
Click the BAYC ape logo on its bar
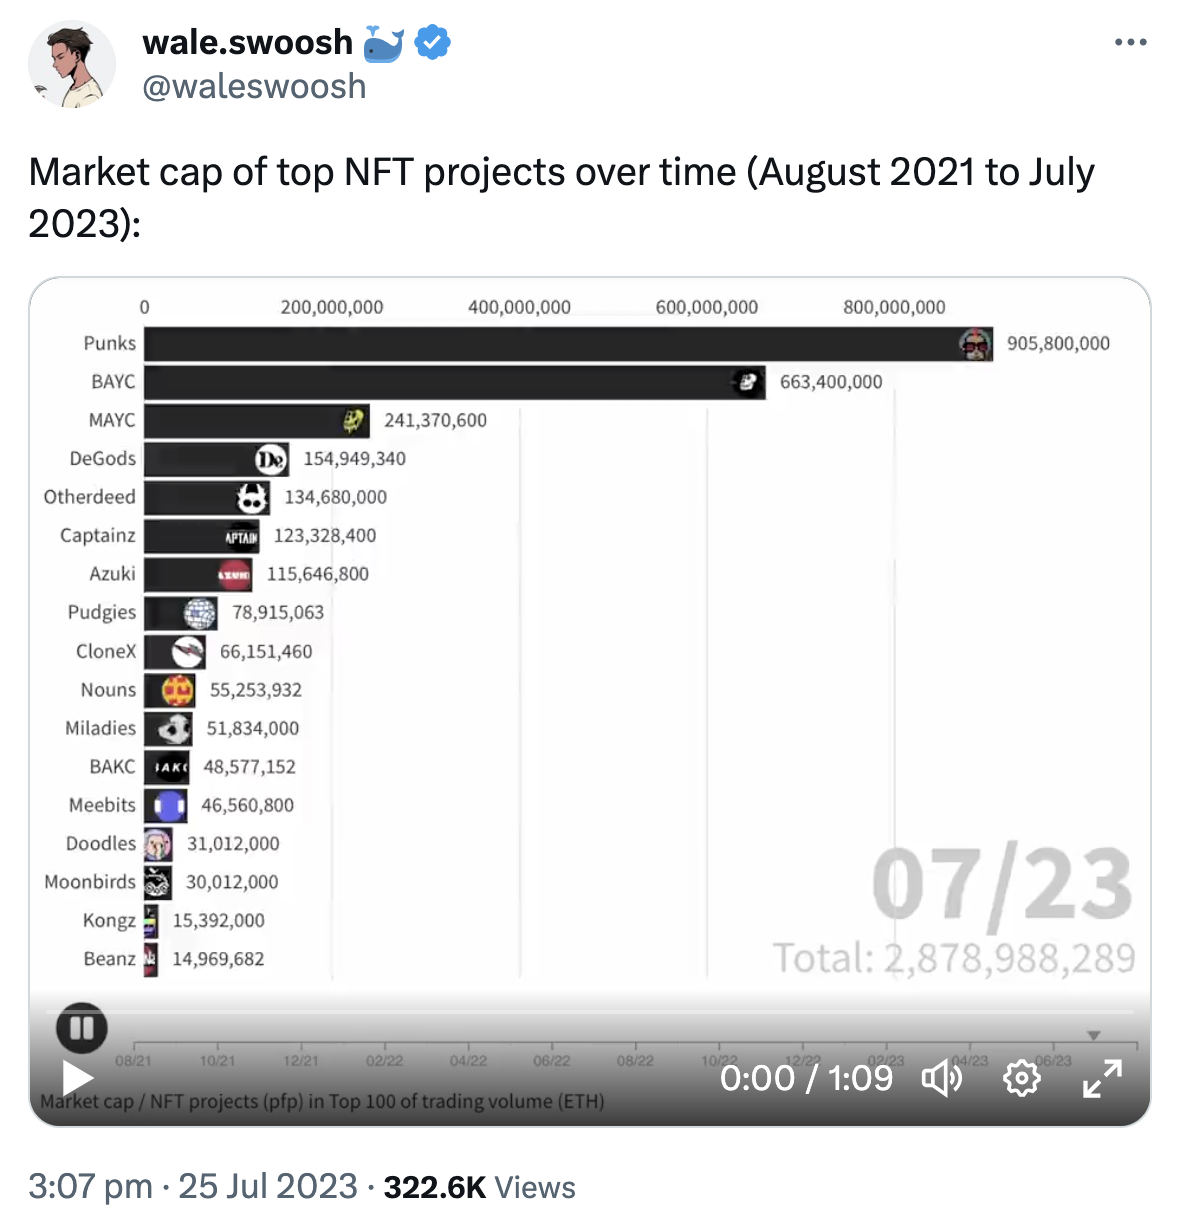click(747, 382)
